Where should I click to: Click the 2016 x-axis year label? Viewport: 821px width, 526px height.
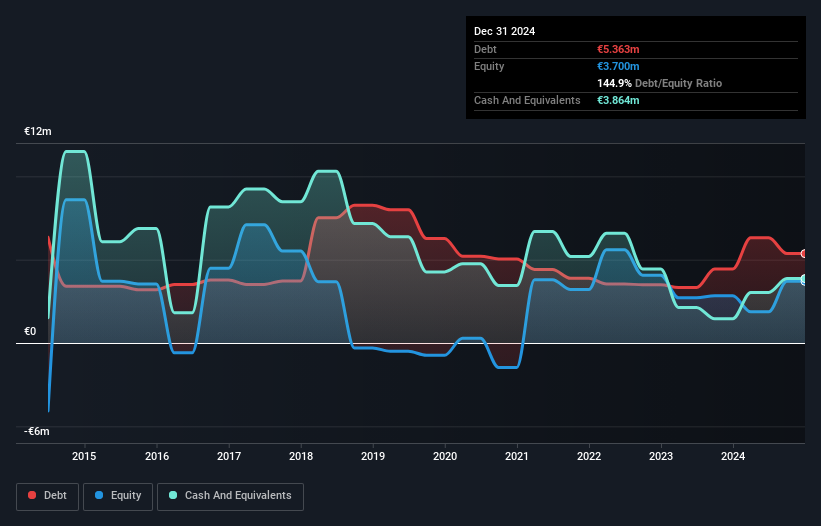point(157,456)
